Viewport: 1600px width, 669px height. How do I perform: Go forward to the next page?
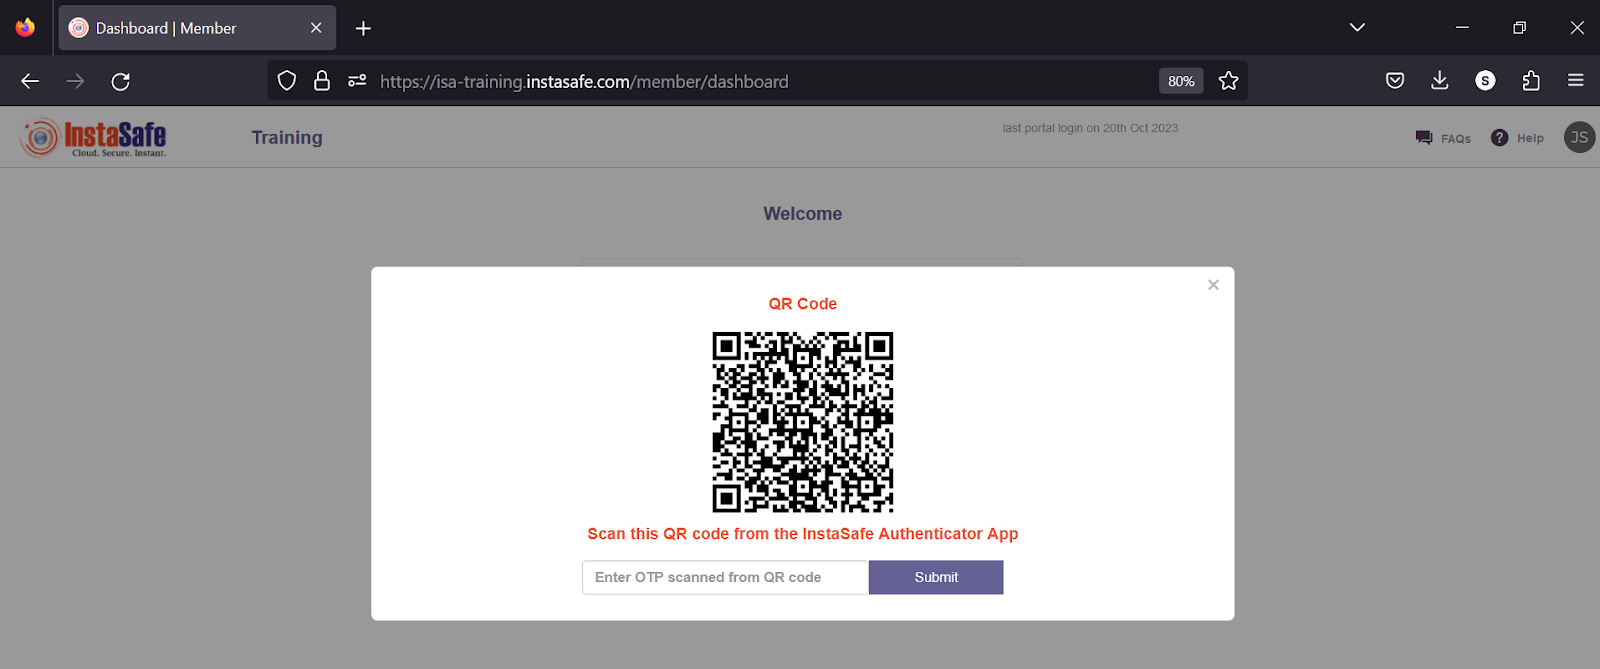[75, 81]
